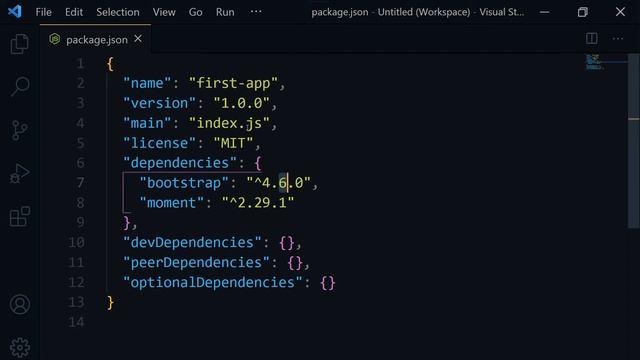Click line number 14 in gutter
The image size is (640, 360).
coord(76,322)
